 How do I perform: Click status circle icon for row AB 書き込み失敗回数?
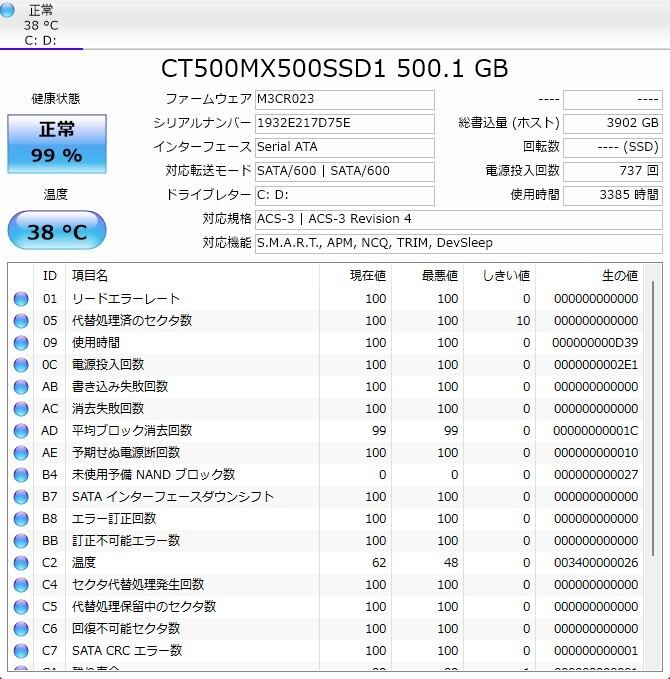(21, 387)
